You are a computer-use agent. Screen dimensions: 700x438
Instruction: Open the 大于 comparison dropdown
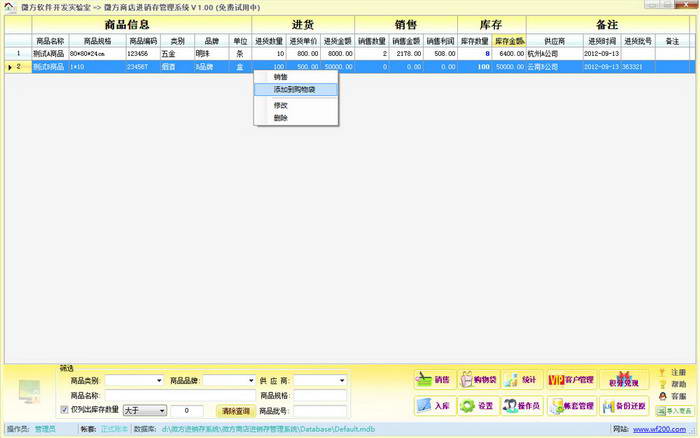[x=145, y=410]
